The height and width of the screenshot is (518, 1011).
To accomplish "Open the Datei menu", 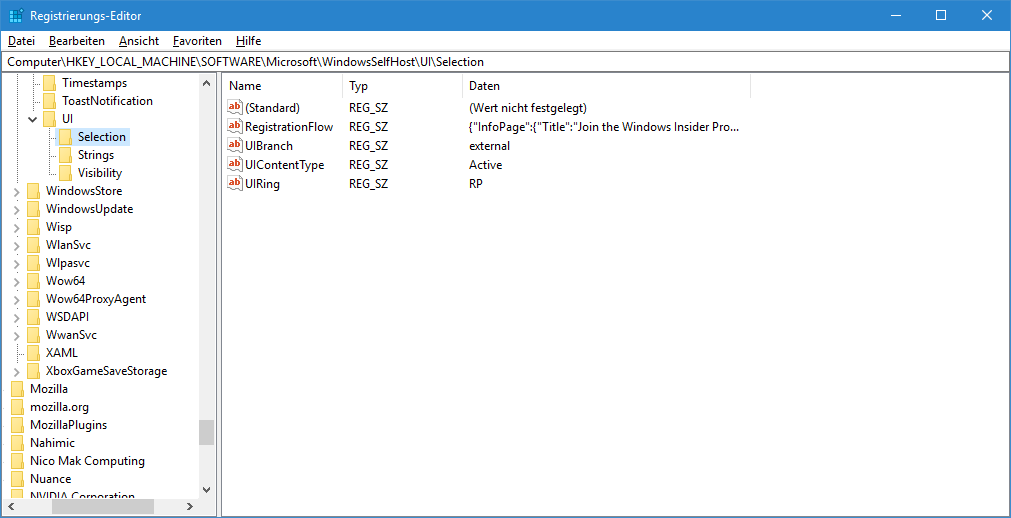I will 21,41.
